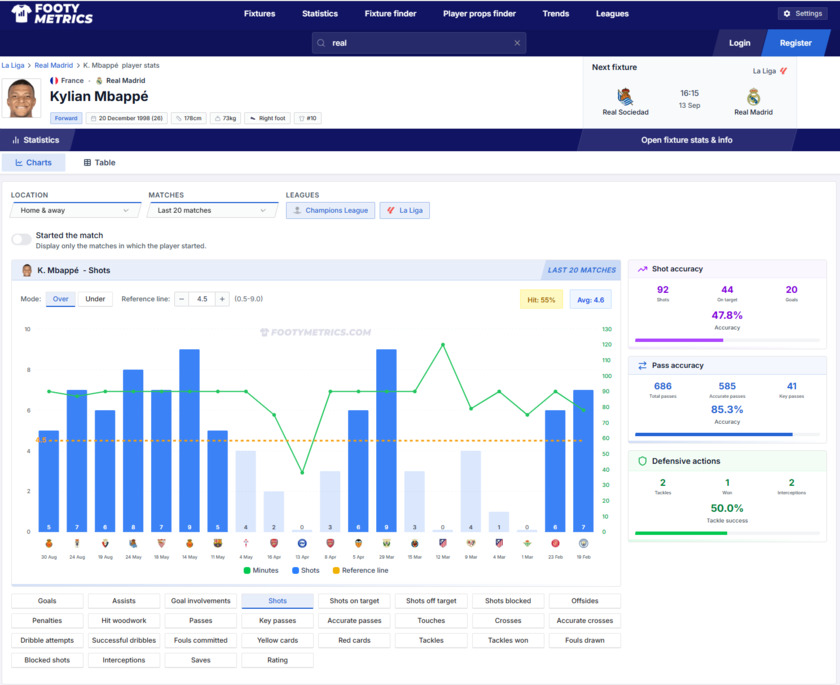The height and width of the screenshot is (685, 840).
Task: Enable the Started the match toggle
Action: pos(21,240)
